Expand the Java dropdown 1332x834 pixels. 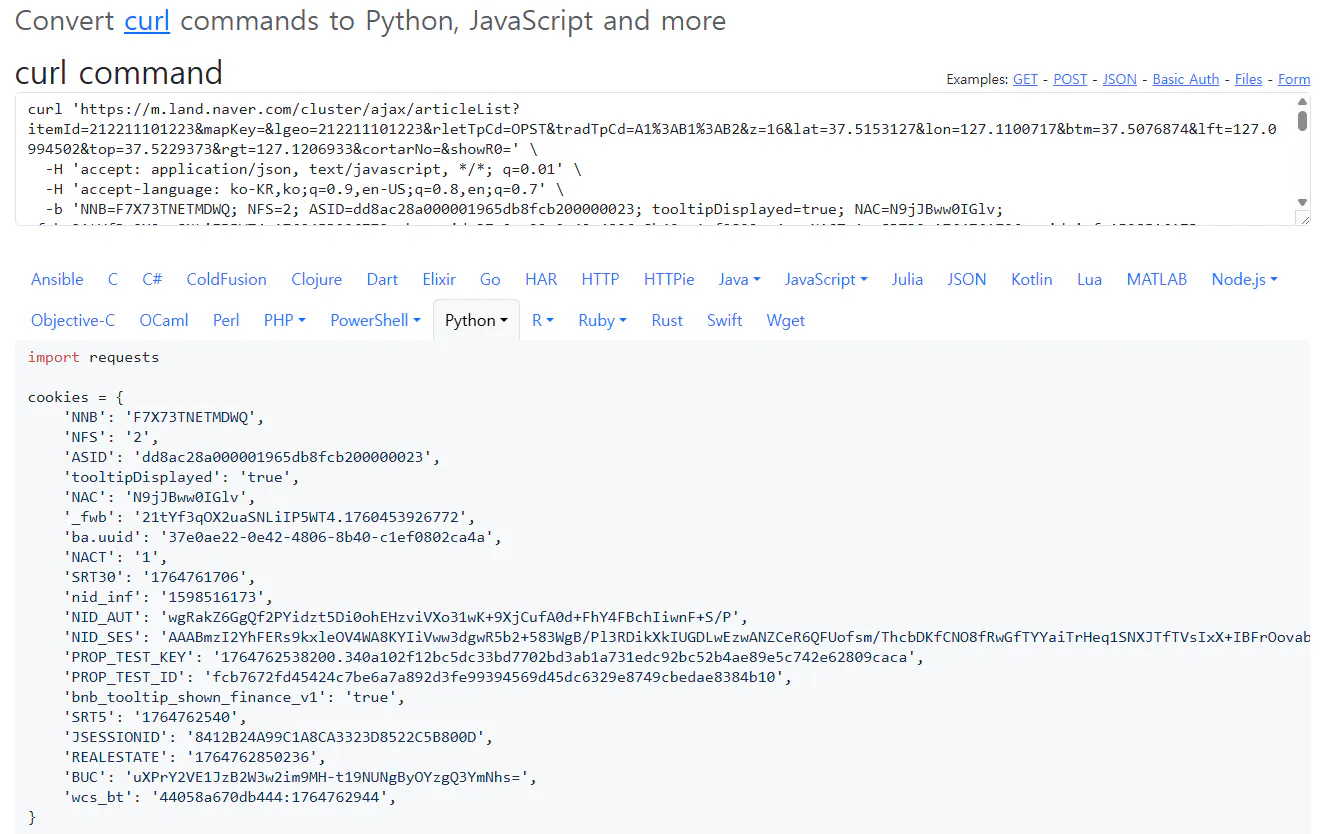(739, 279)
